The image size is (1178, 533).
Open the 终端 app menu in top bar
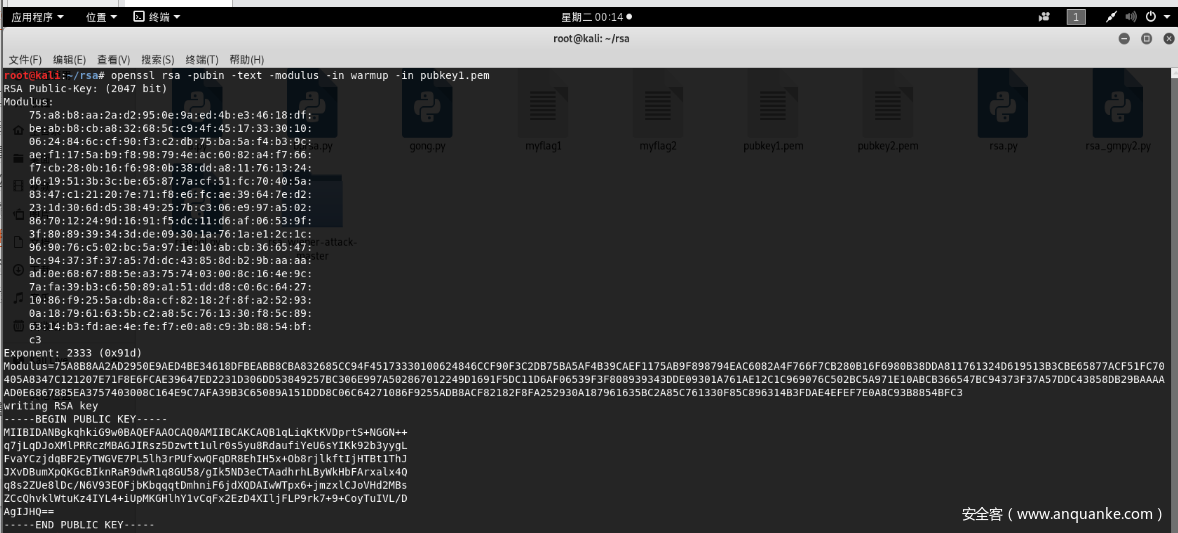point(157,17)
